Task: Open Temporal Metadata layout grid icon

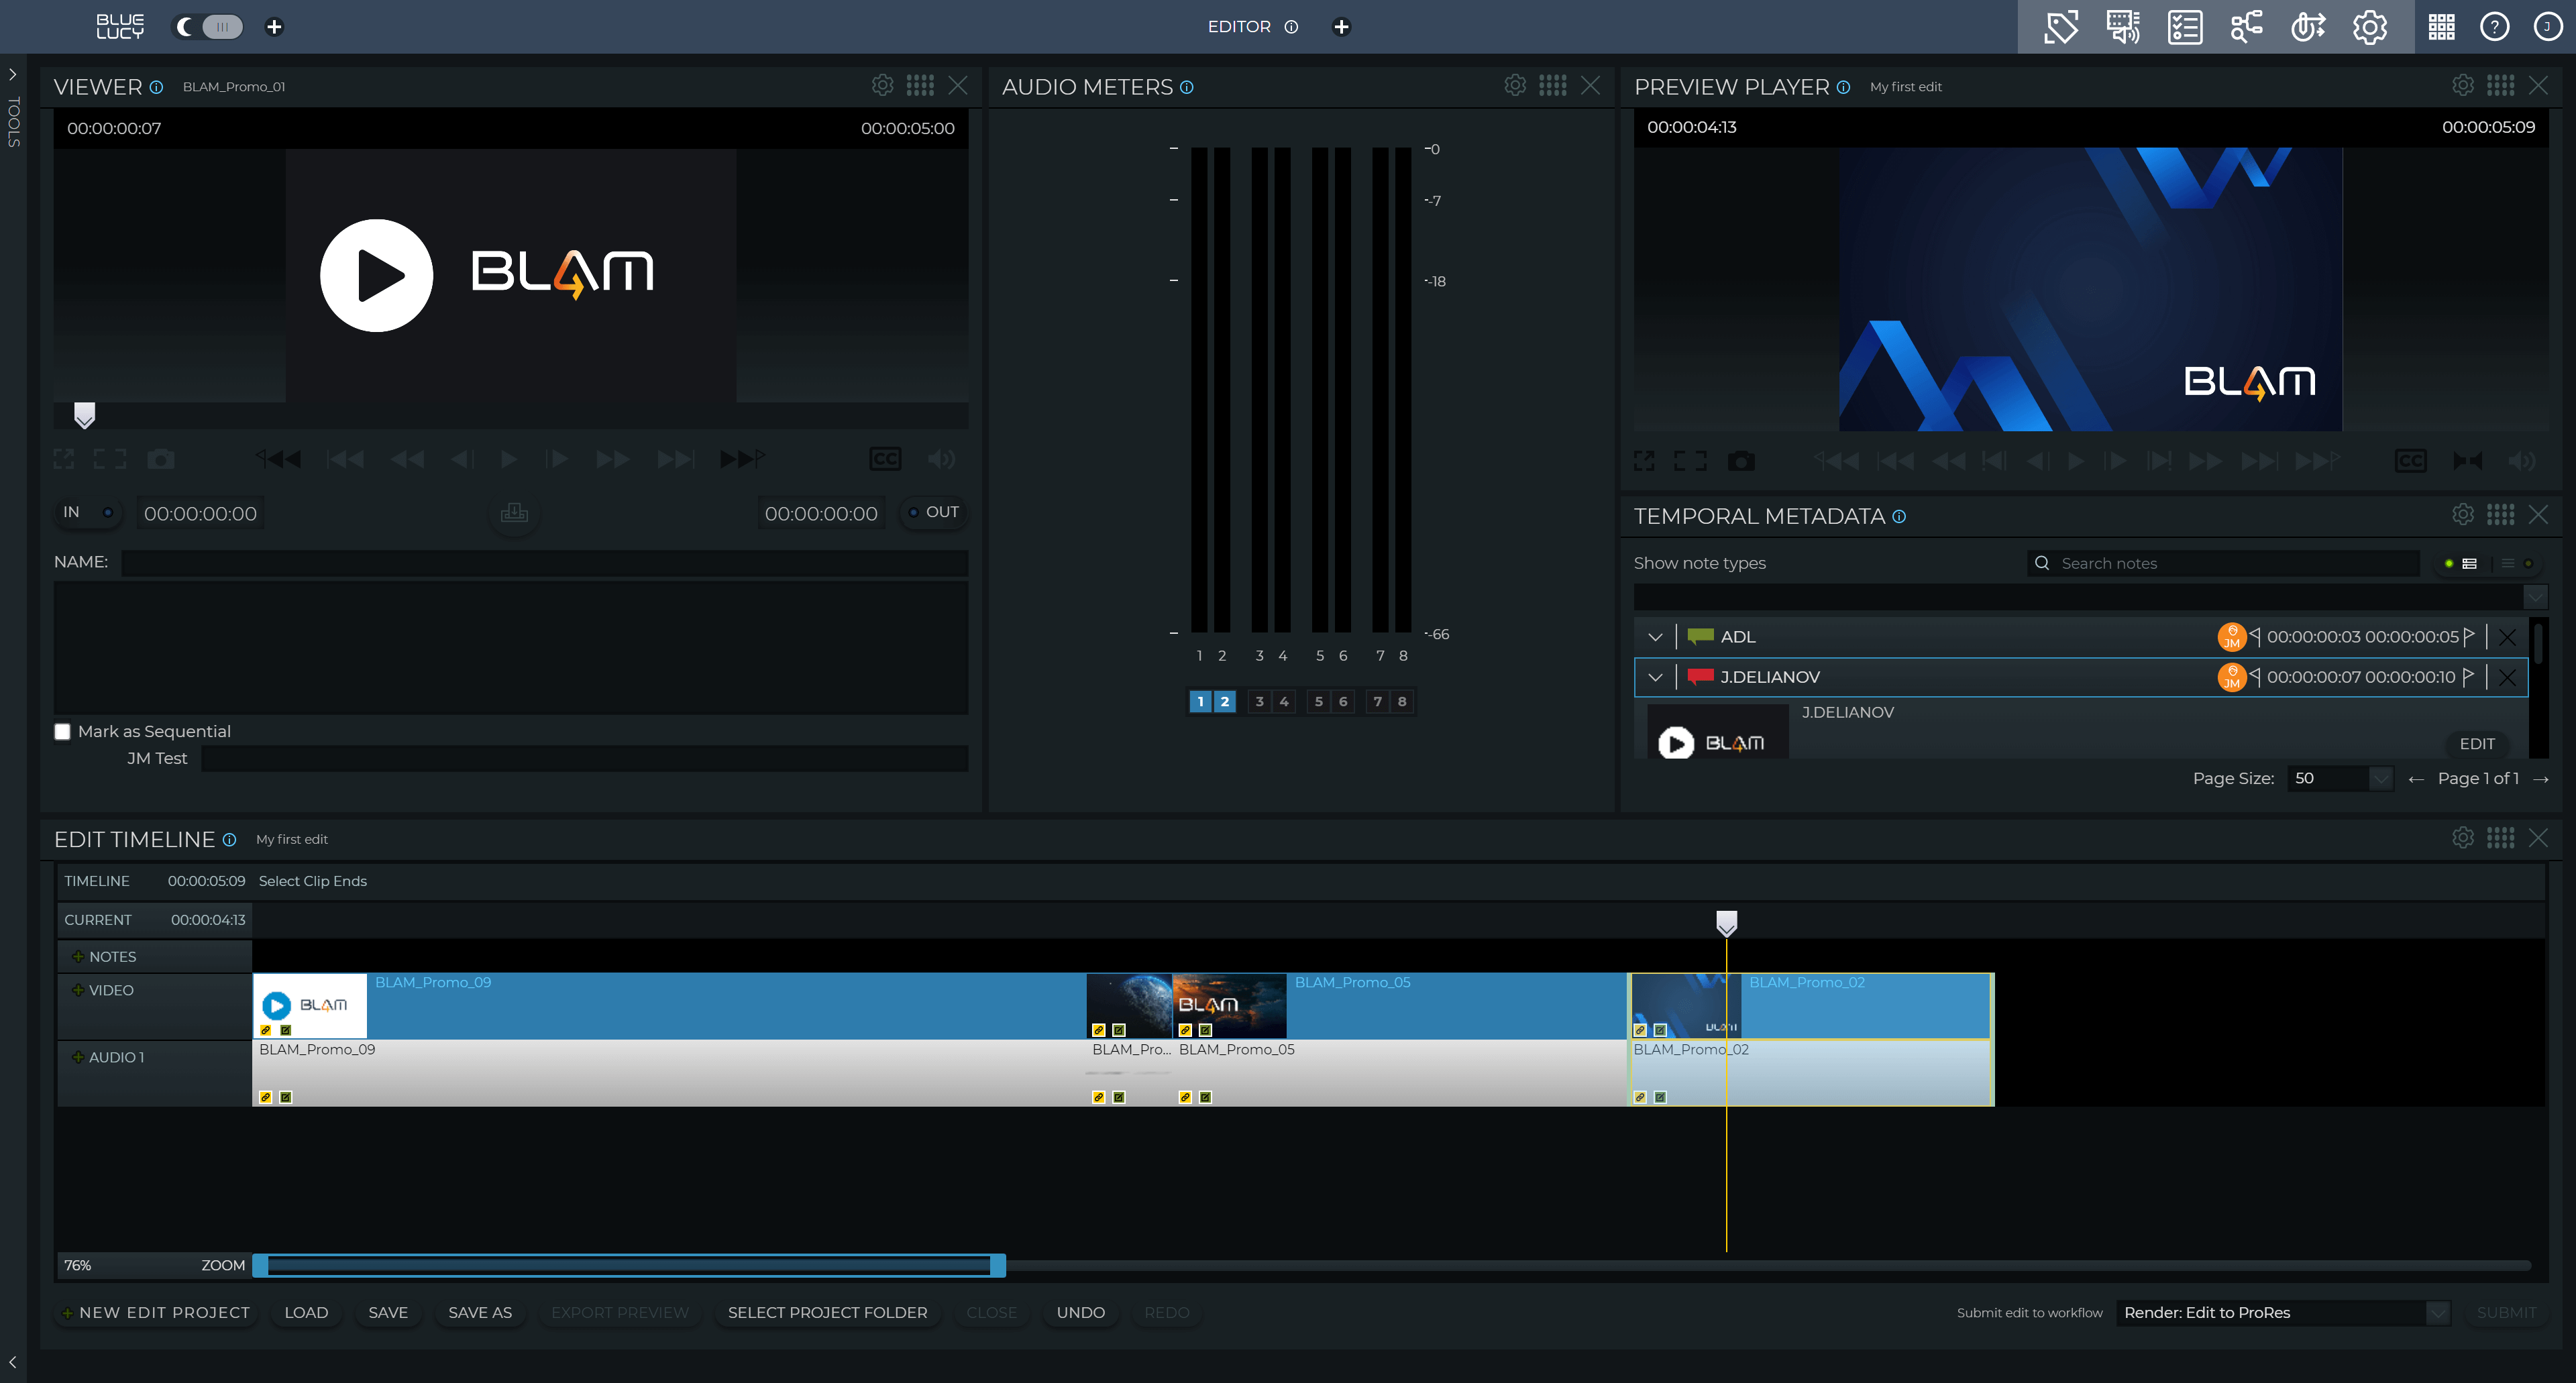Action: tap(2501, 515)
